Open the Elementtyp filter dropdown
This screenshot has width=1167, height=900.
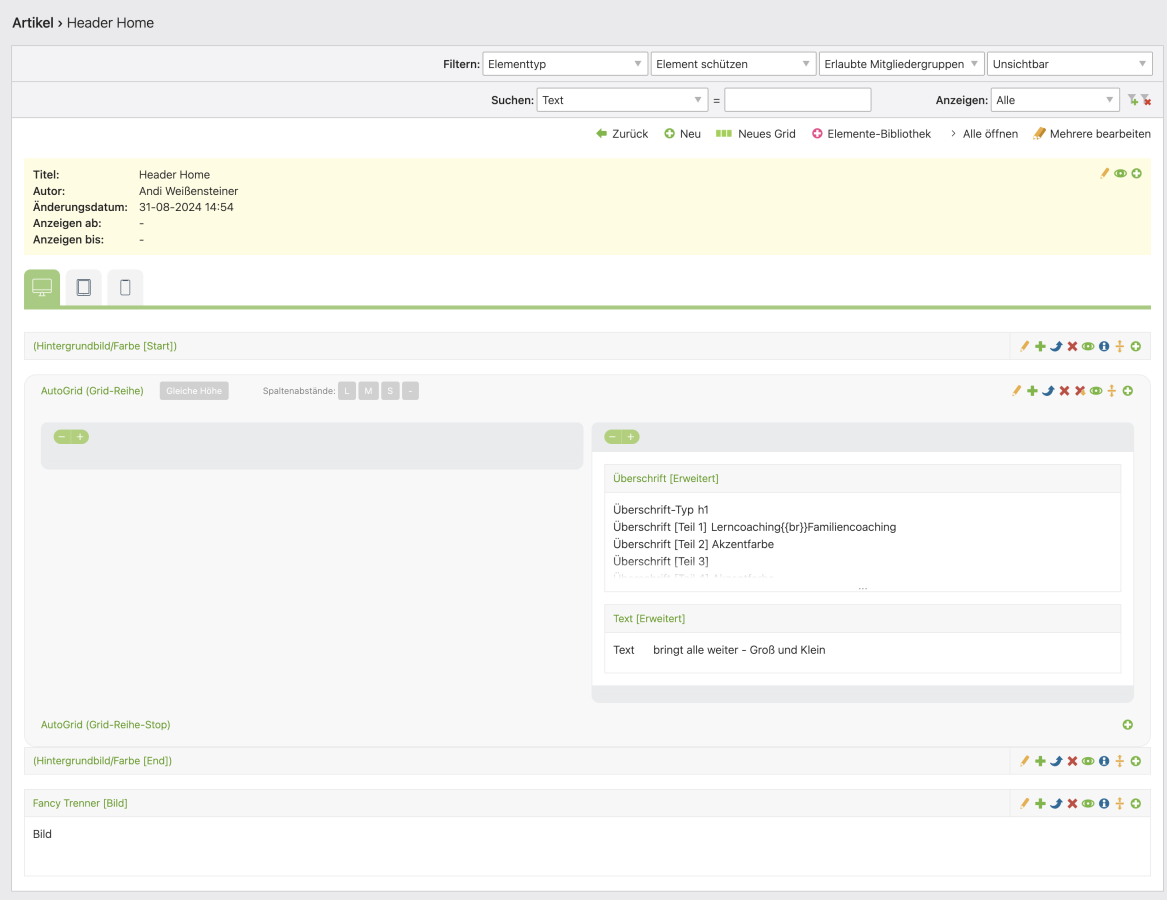[565, 64]
